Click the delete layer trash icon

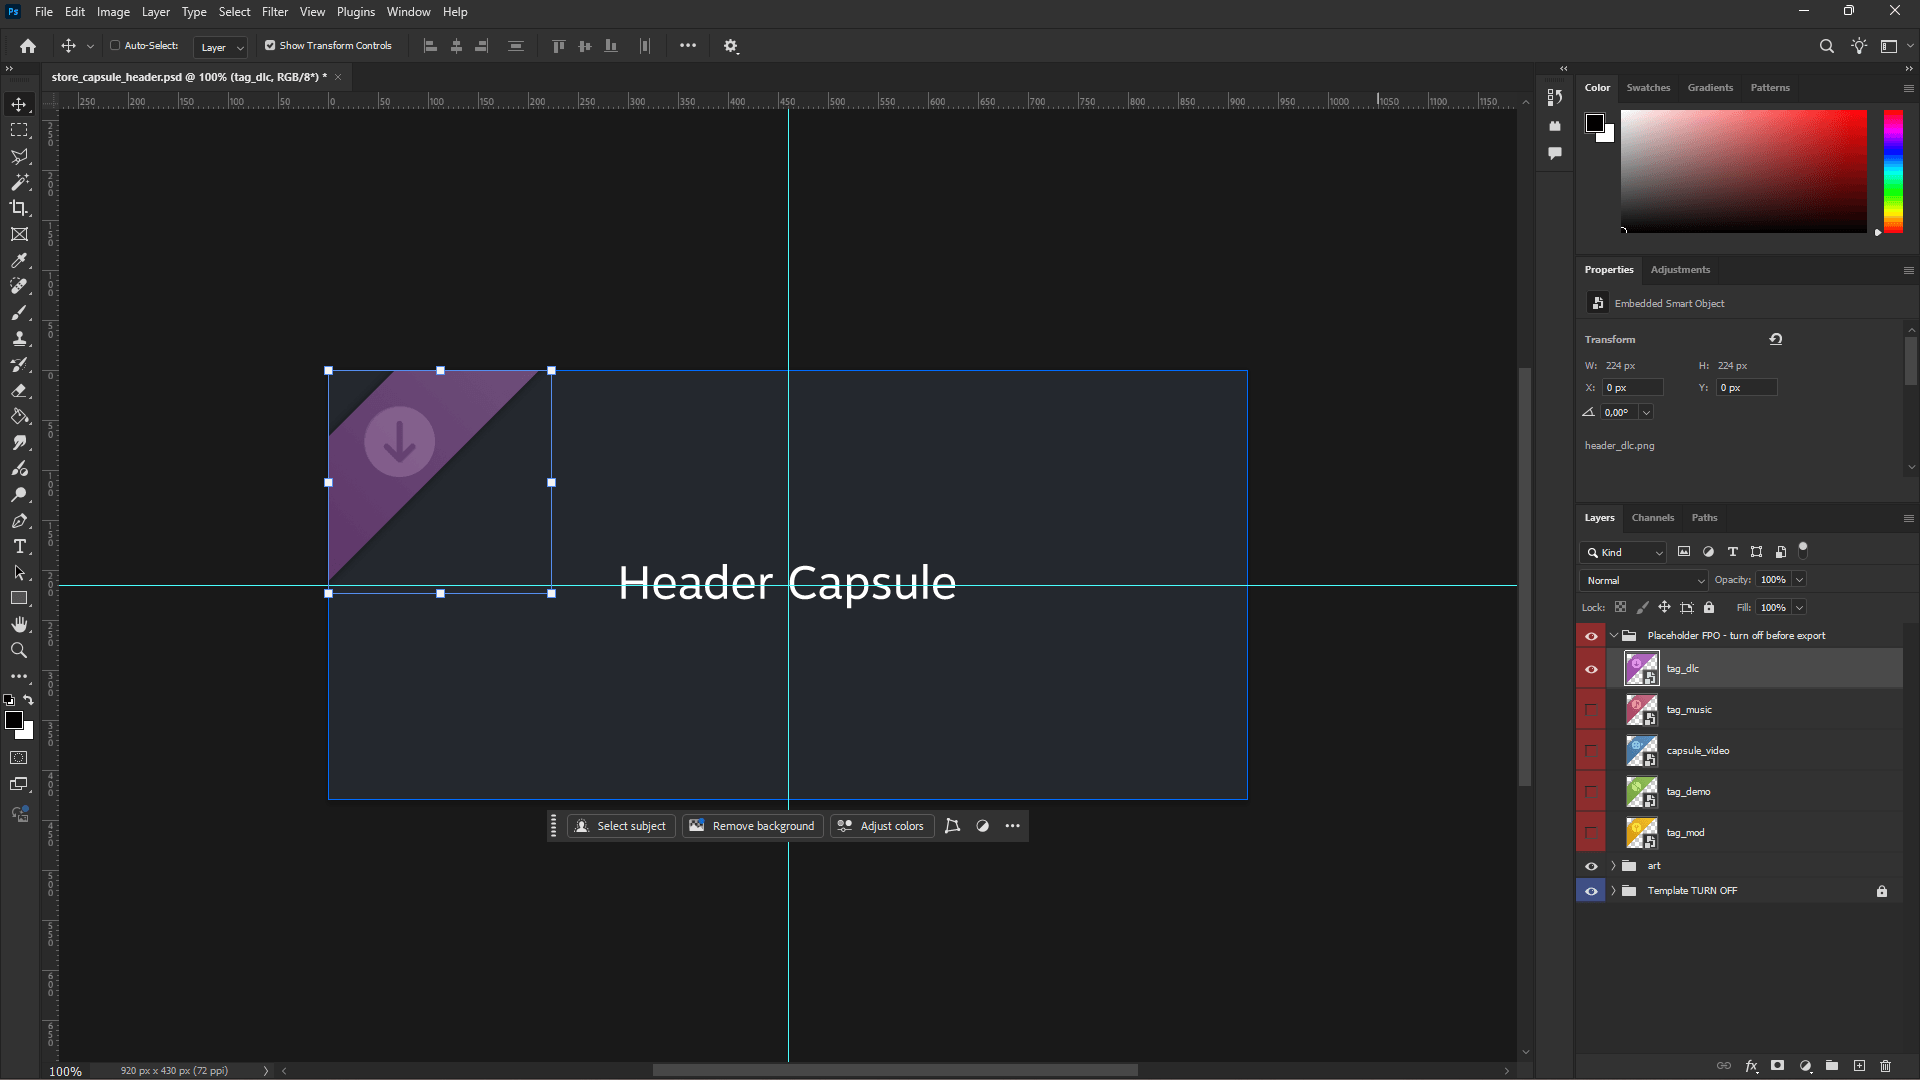click(1885, 1066)
